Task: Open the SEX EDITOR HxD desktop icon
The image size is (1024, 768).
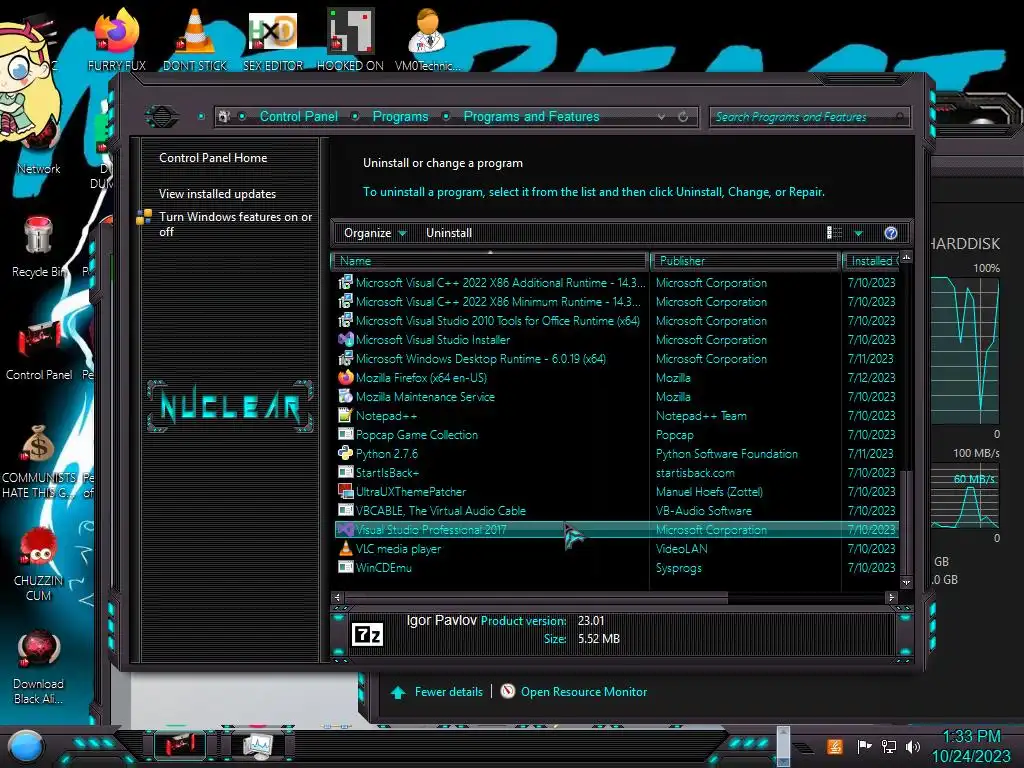Action: point(273,39)
